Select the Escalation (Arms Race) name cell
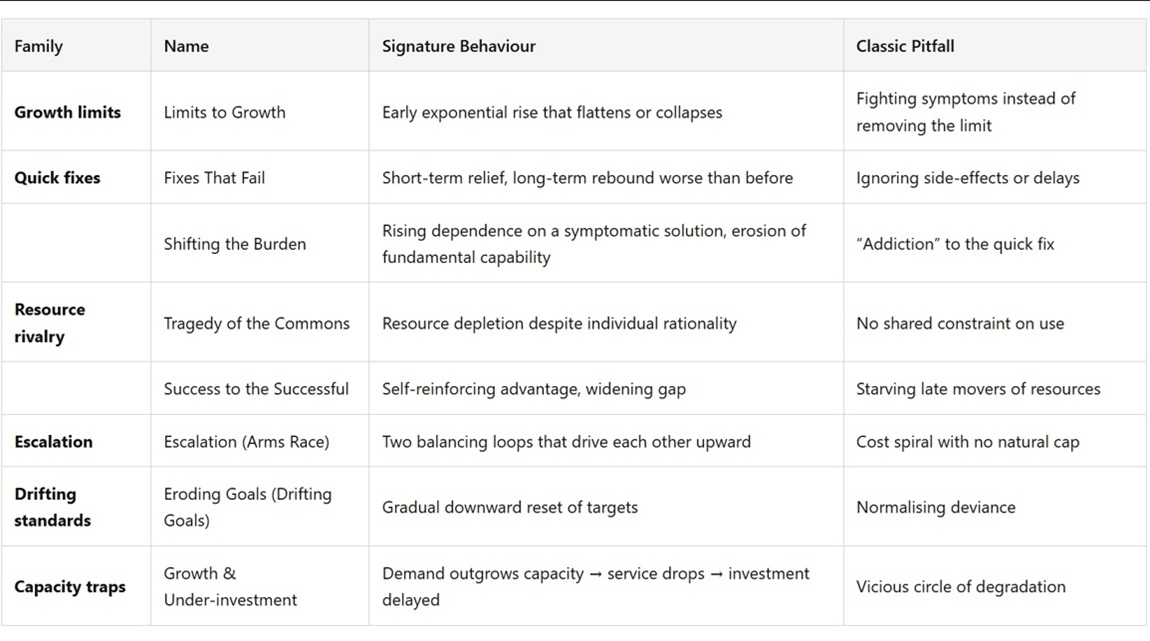 [246, 441]
